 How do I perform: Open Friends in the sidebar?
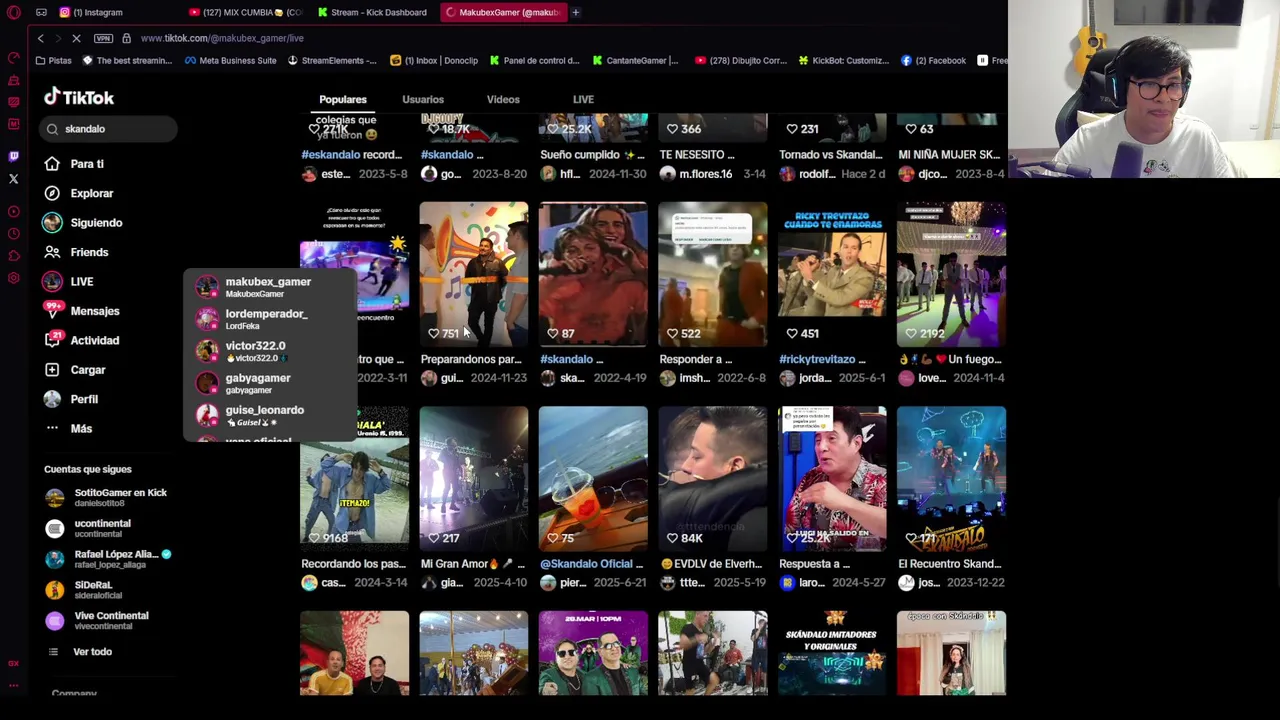coord(77,252)
